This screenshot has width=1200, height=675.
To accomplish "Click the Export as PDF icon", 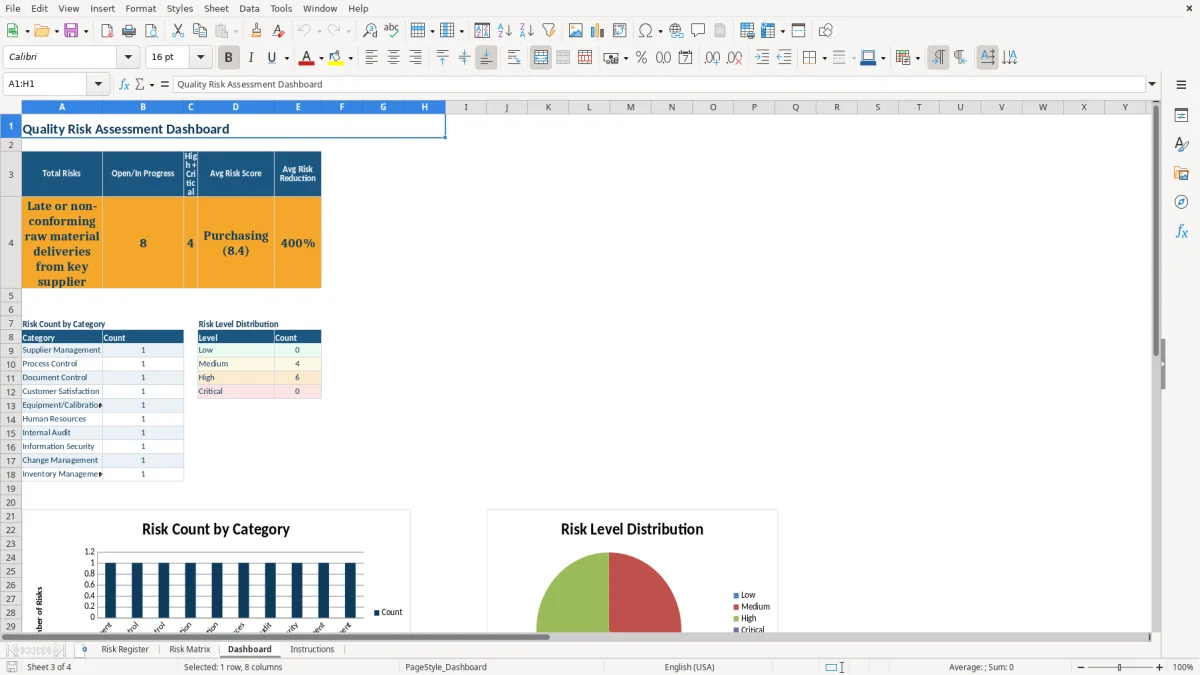I will pos(107,30).
